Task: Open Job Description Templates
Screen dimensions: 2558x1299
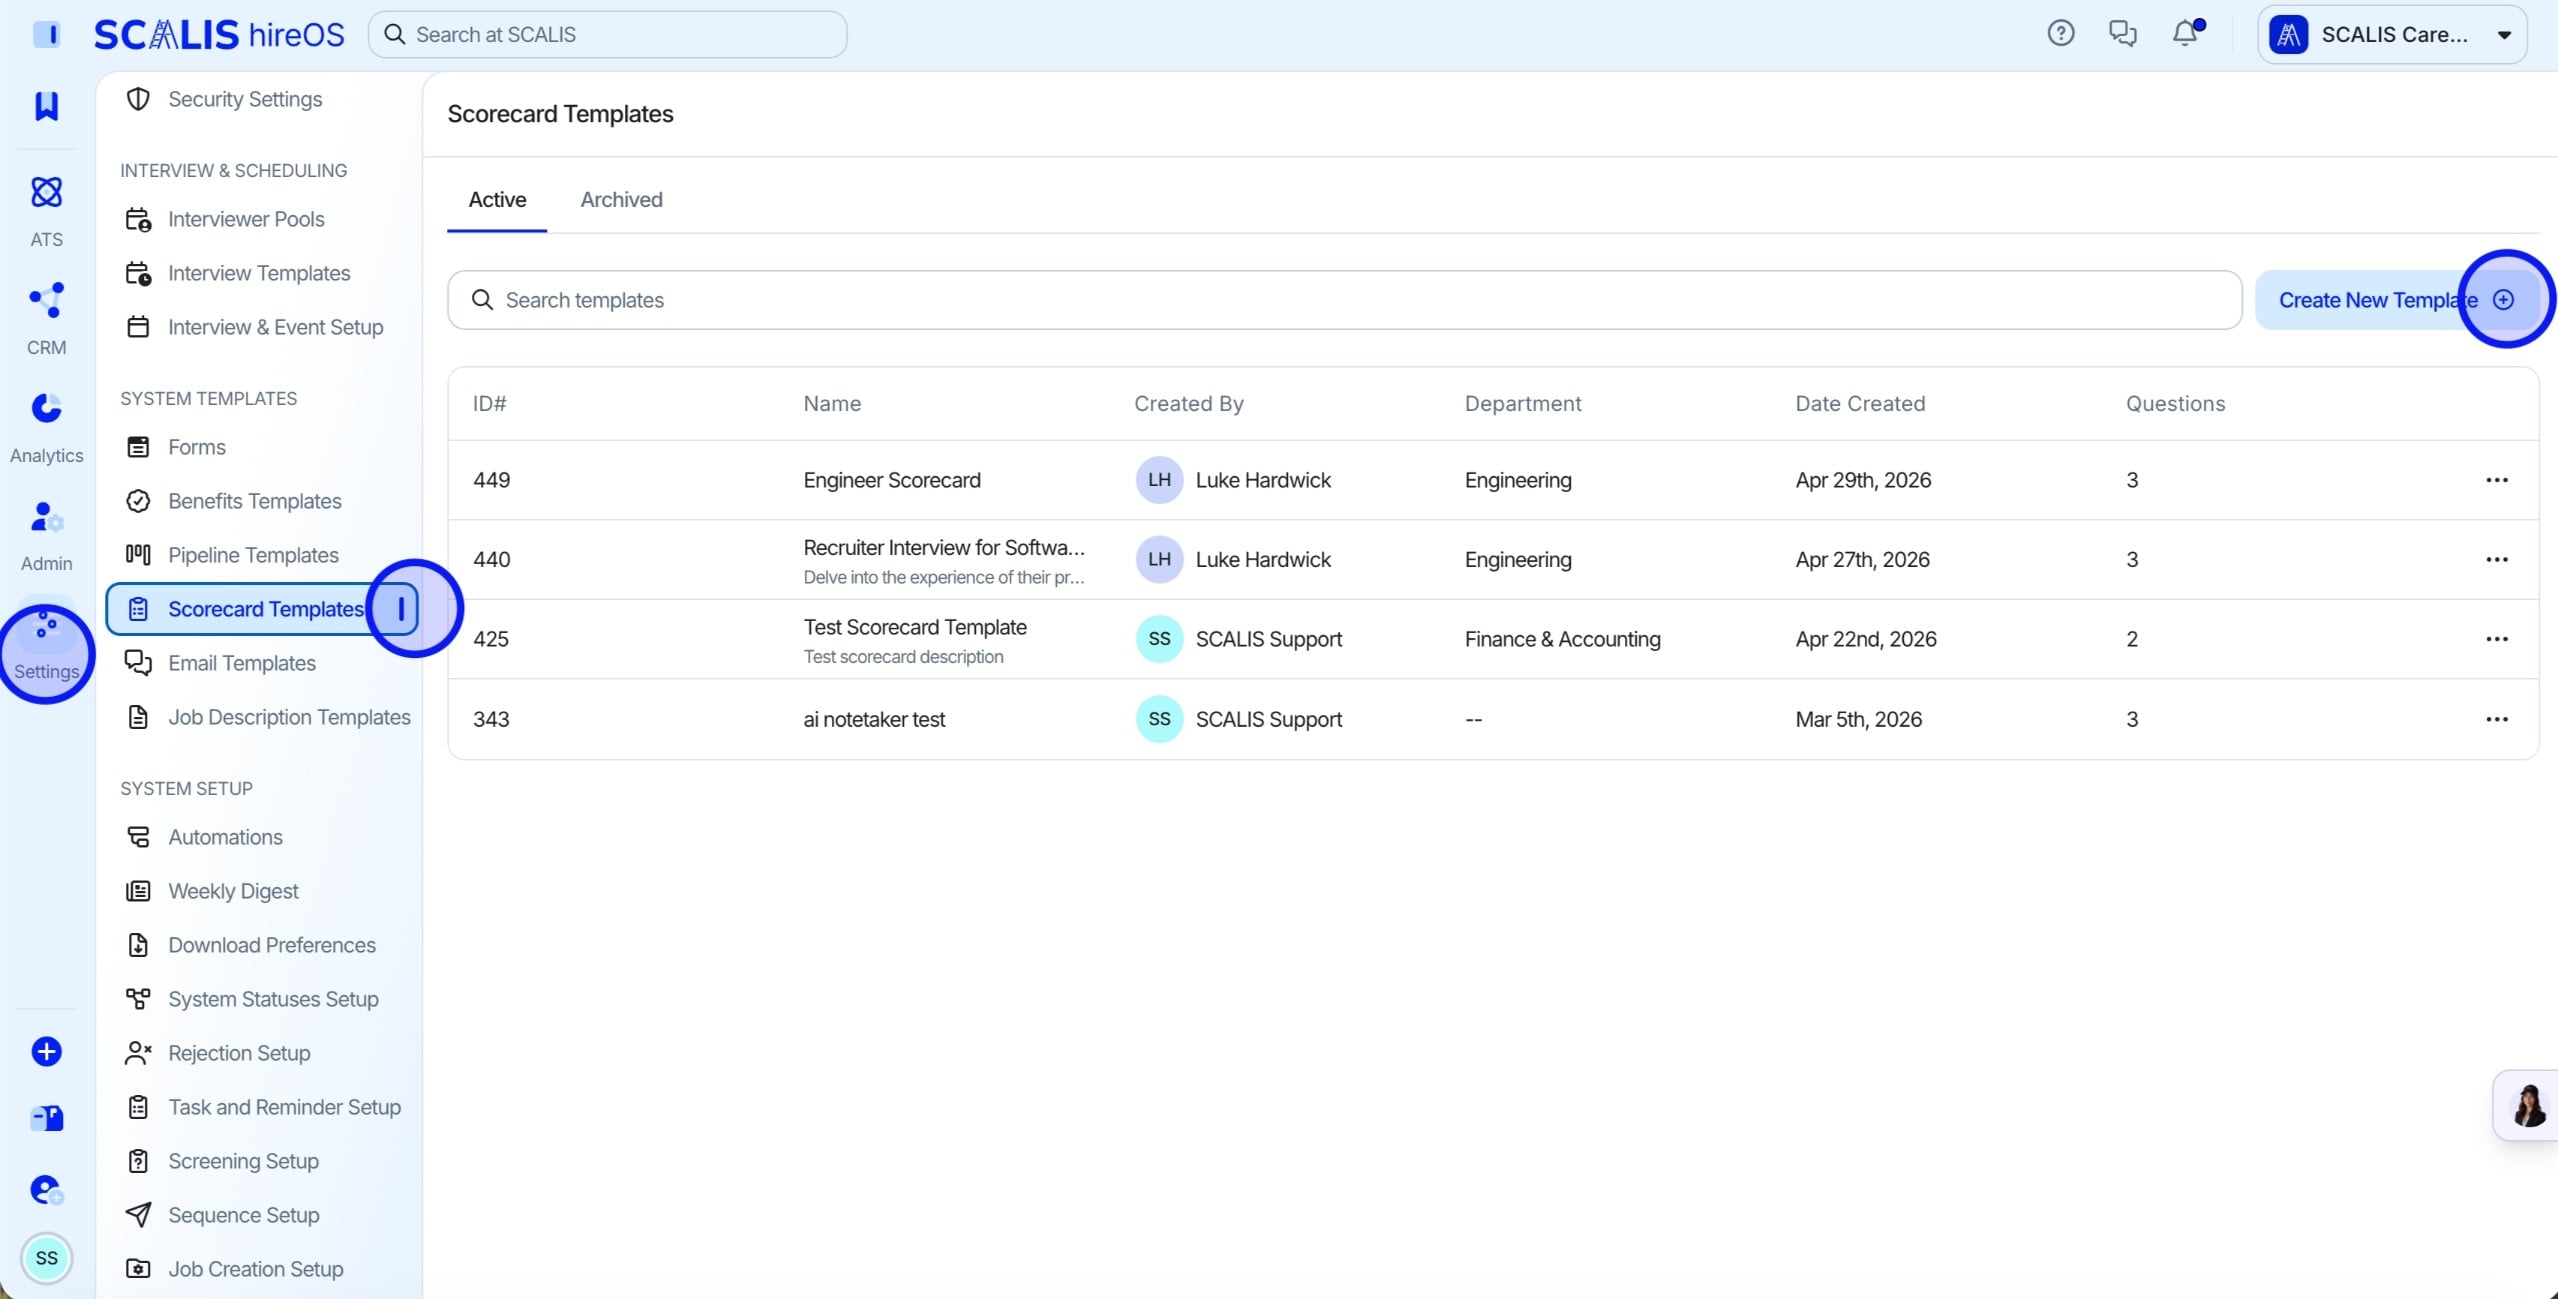Action: pyautogui.click(x=289, y=717)
